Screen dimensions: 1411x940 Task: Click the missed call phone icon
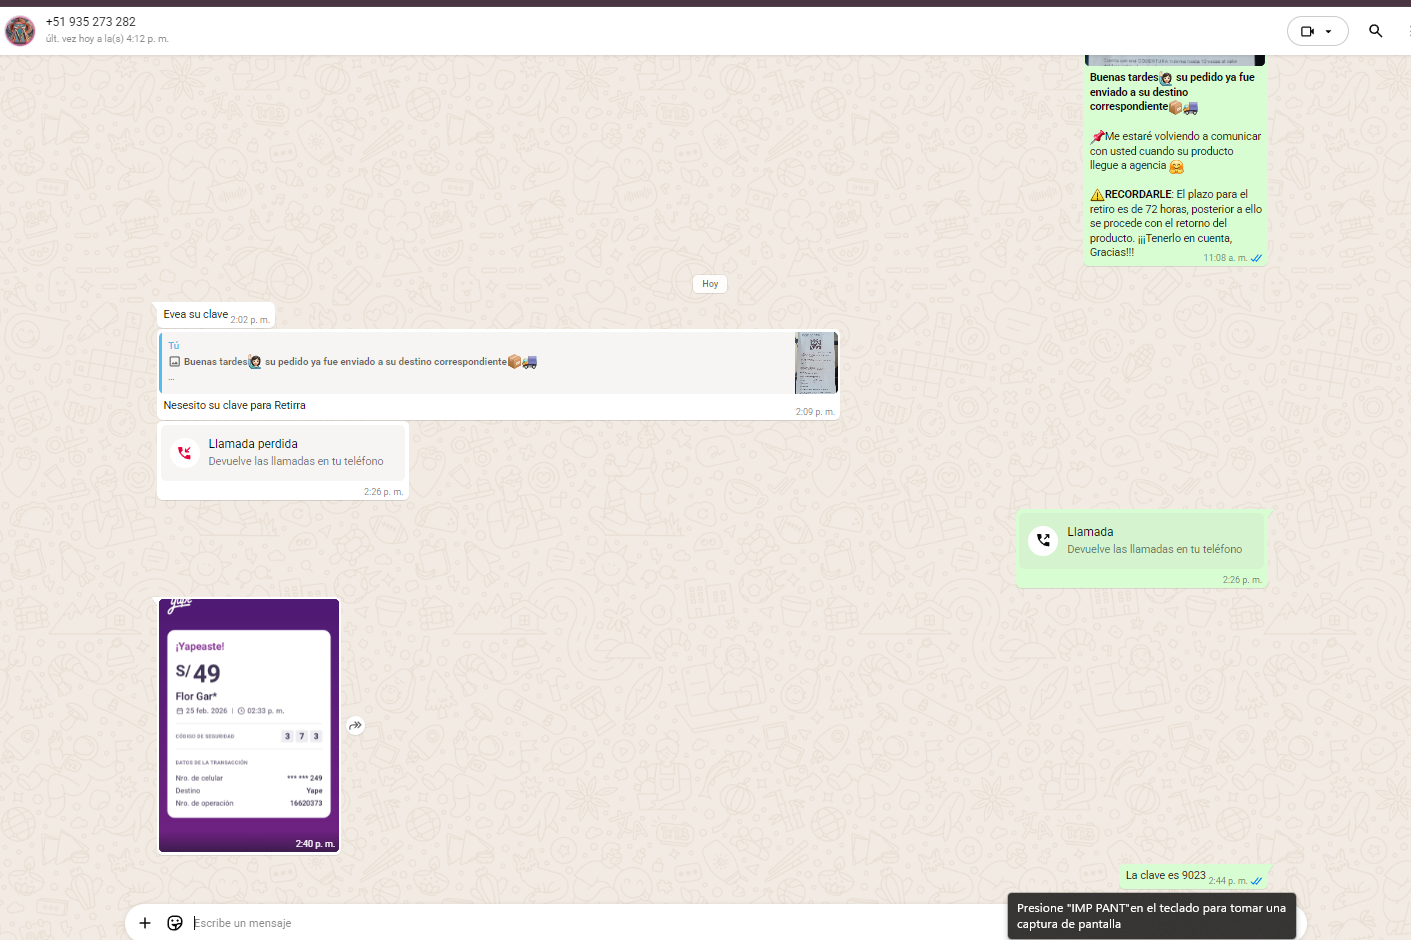(x=184, y=453)
